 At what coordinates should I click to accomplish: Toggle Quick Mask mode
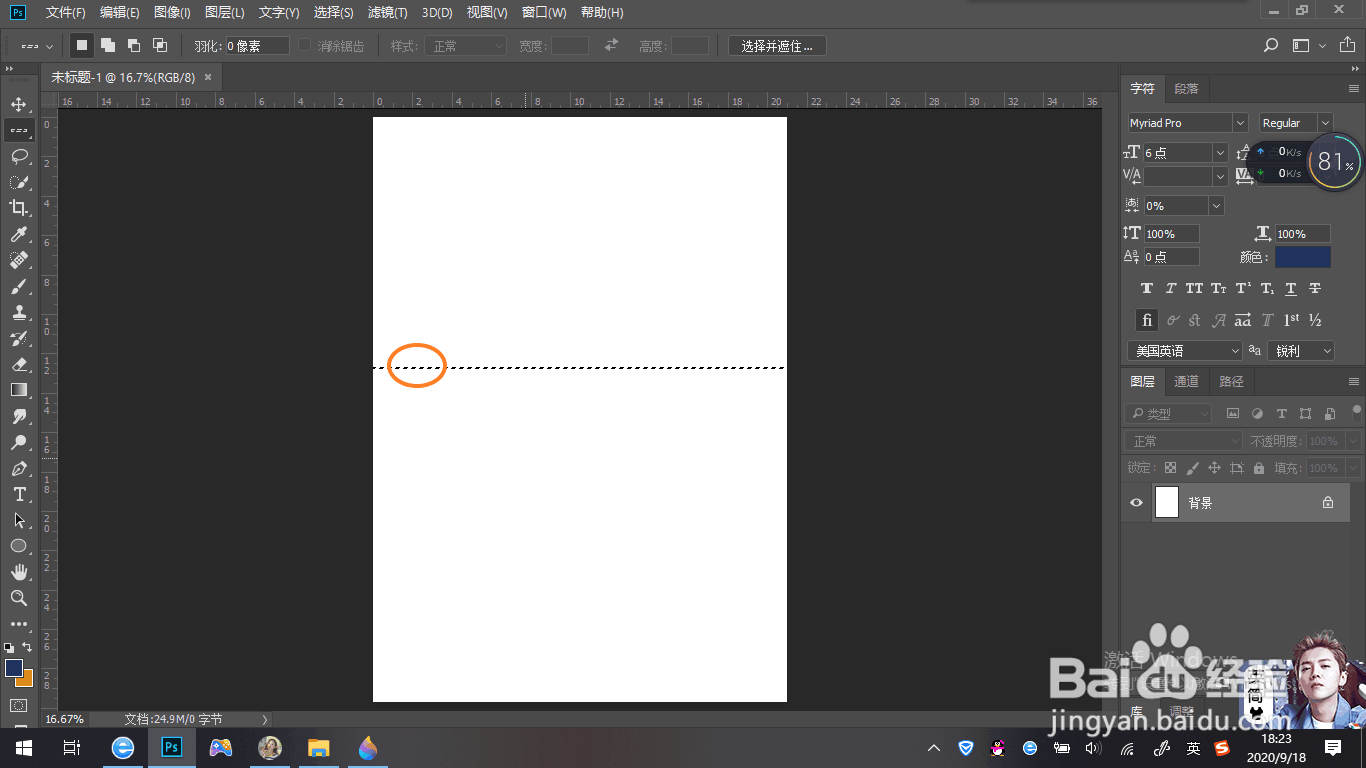point(18,705)
